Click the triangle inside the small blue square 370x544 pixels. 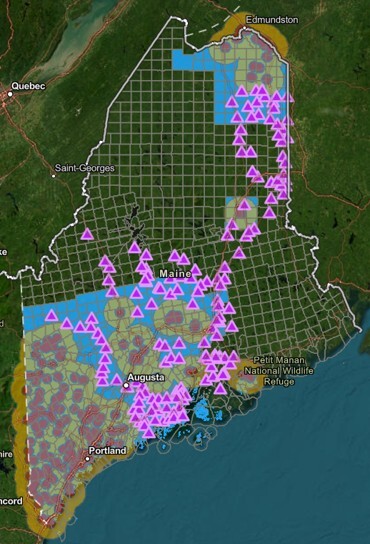(244, 205)
